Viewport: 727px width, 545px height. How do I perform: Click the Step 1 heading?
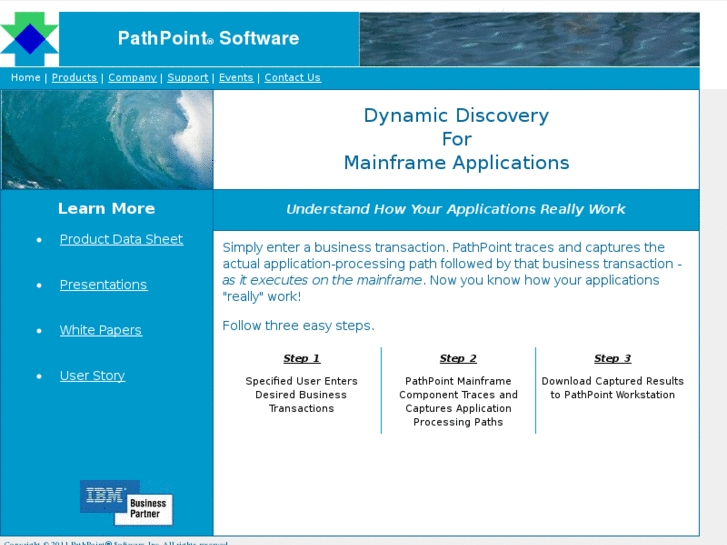click(x=302, y=358)
